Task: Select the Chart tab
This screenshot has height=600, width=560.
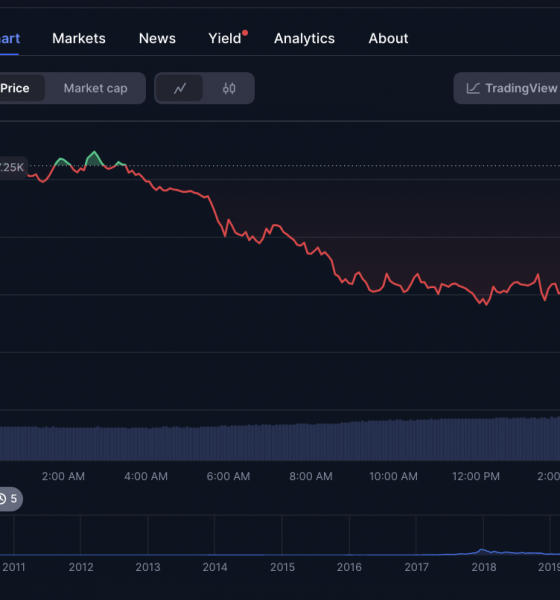Action: tap(10, 39)
